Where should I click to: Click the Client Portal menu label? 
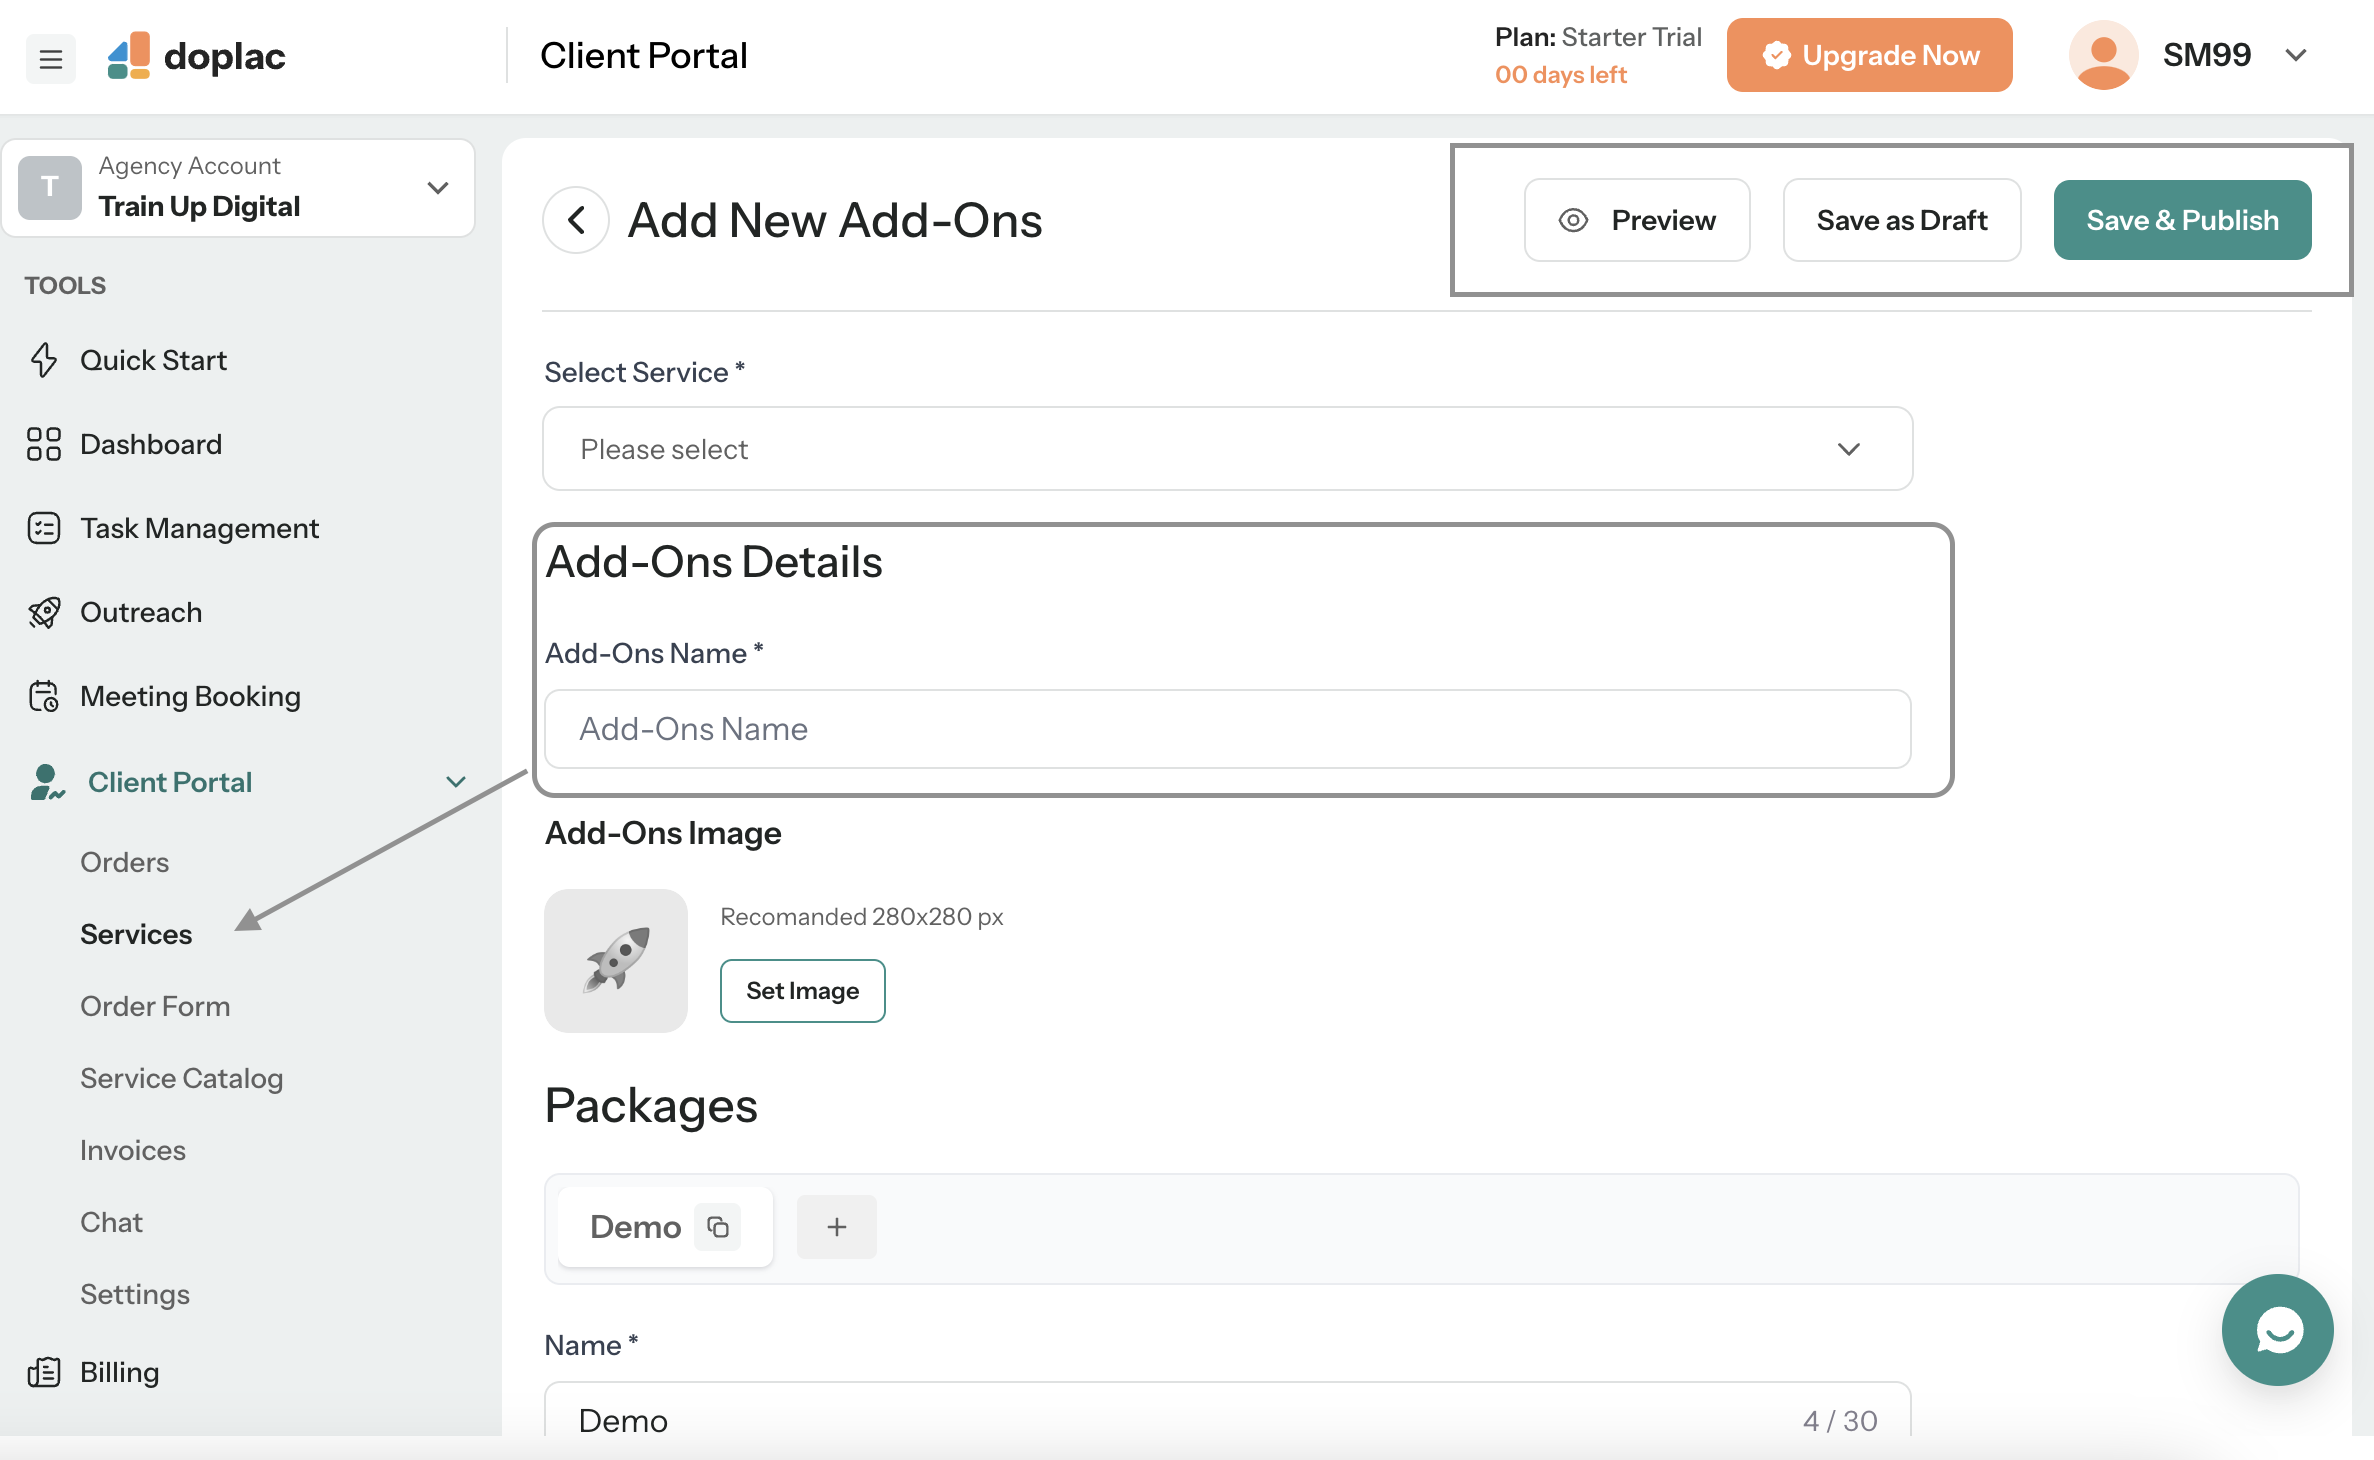tap(170, 782)
